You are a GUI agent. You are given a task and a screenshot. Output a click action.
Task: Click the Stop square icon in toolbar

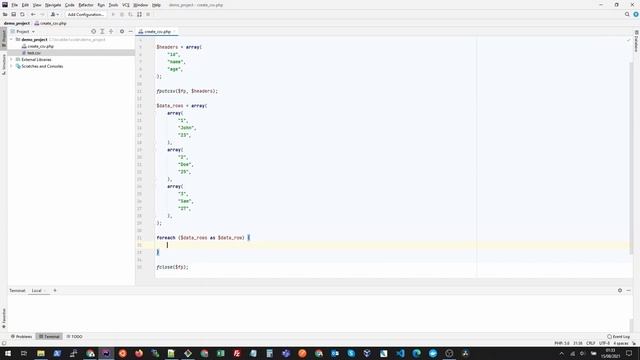tap(148, 14)
